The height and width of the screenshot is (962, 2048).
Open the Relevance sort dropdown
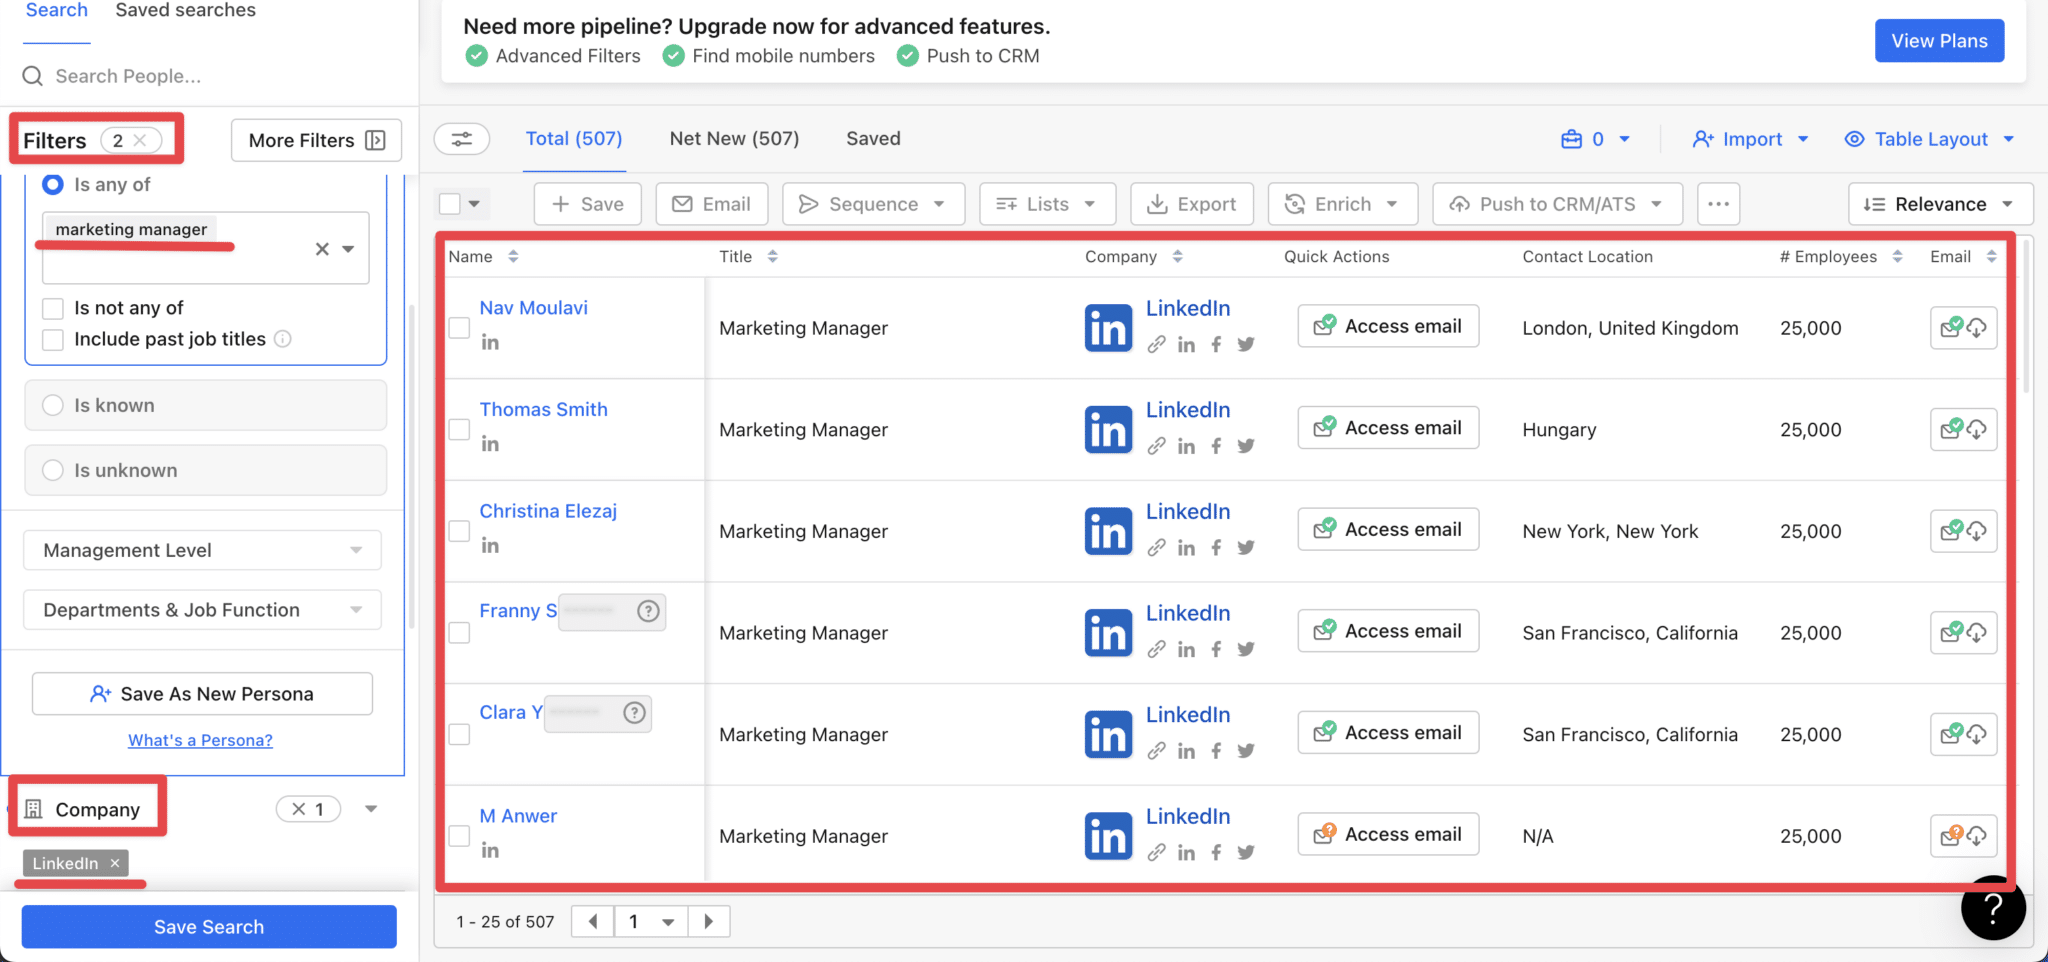coord(1939,203)
